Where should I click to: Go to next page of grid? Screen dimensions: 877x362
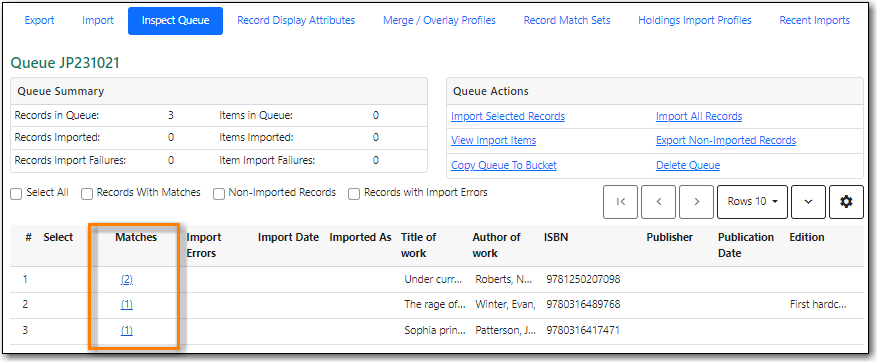[x=696, y=201]
